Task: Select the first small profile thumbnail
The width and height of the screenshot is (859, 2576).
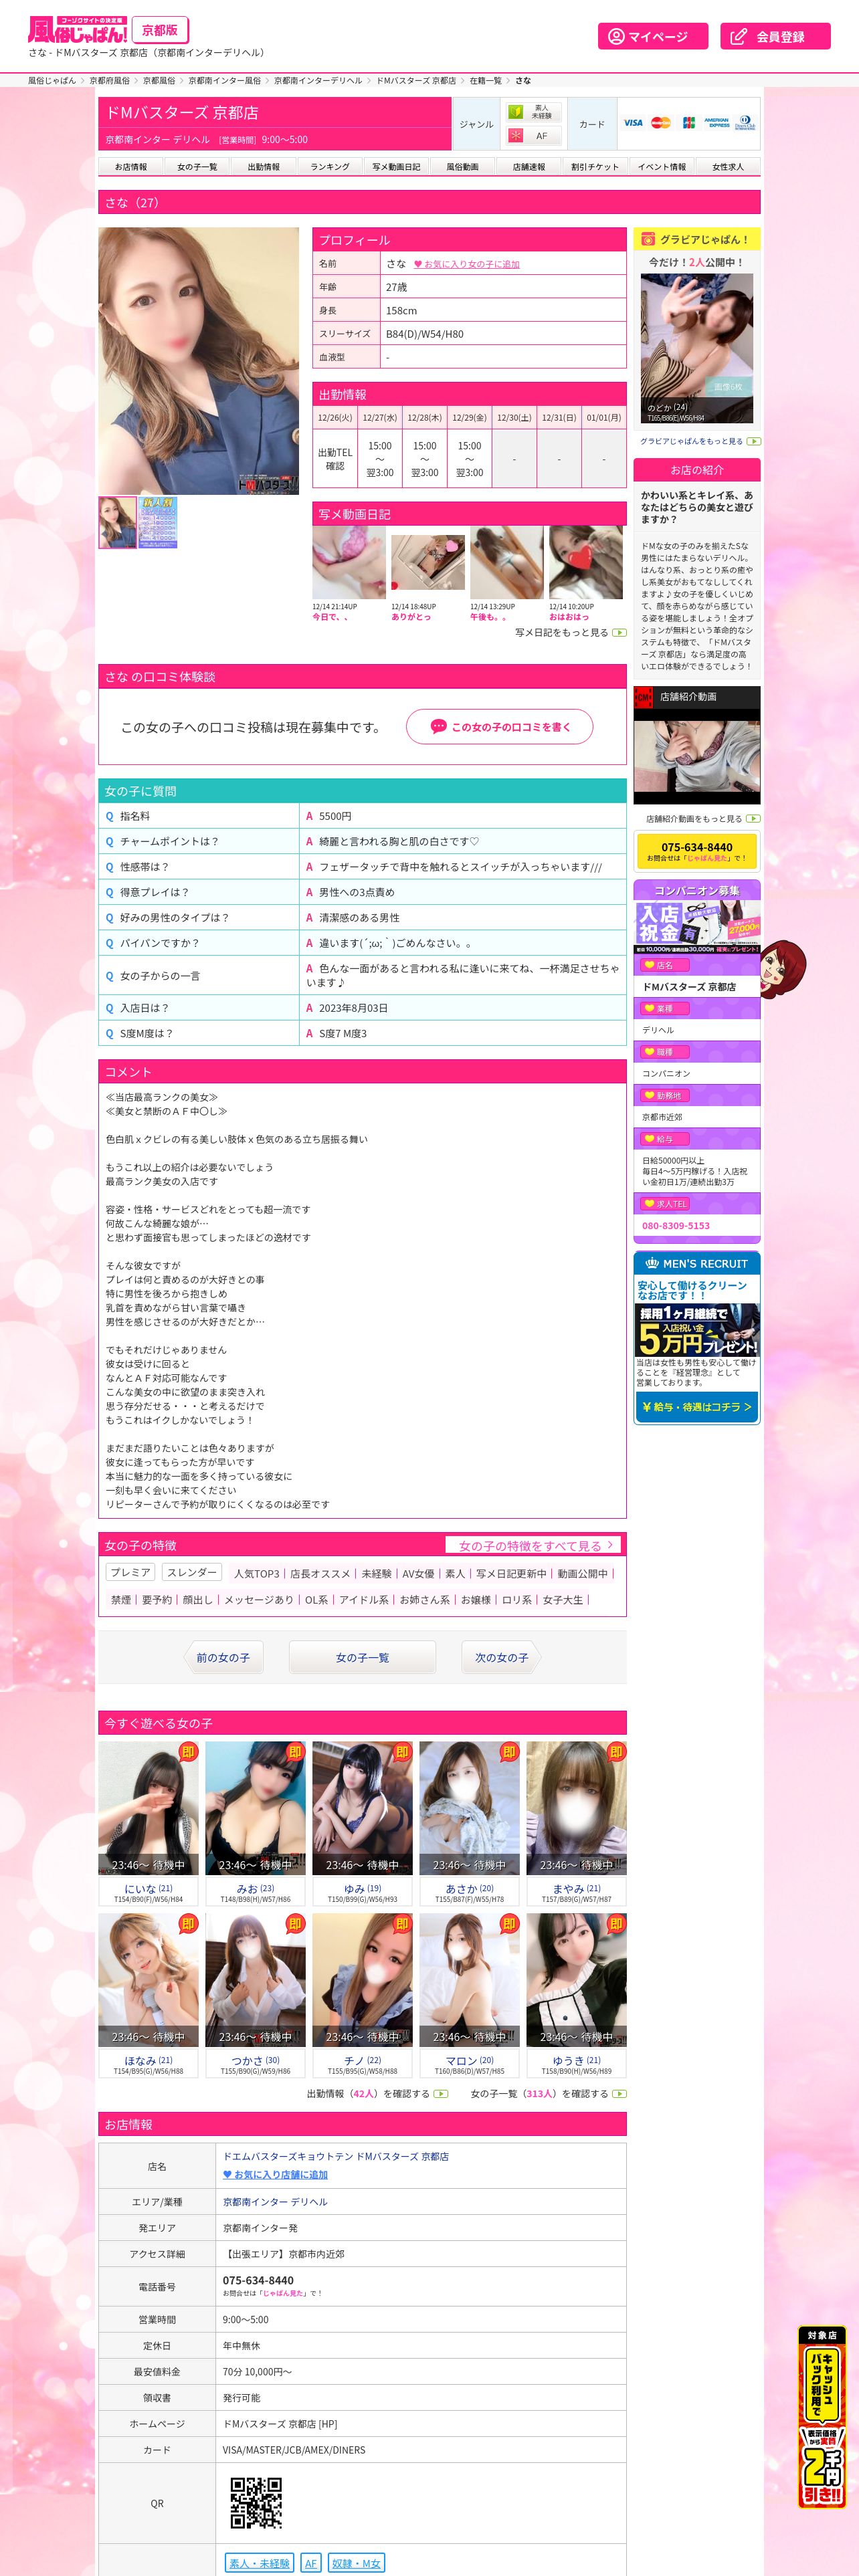Action: (117, 522)
